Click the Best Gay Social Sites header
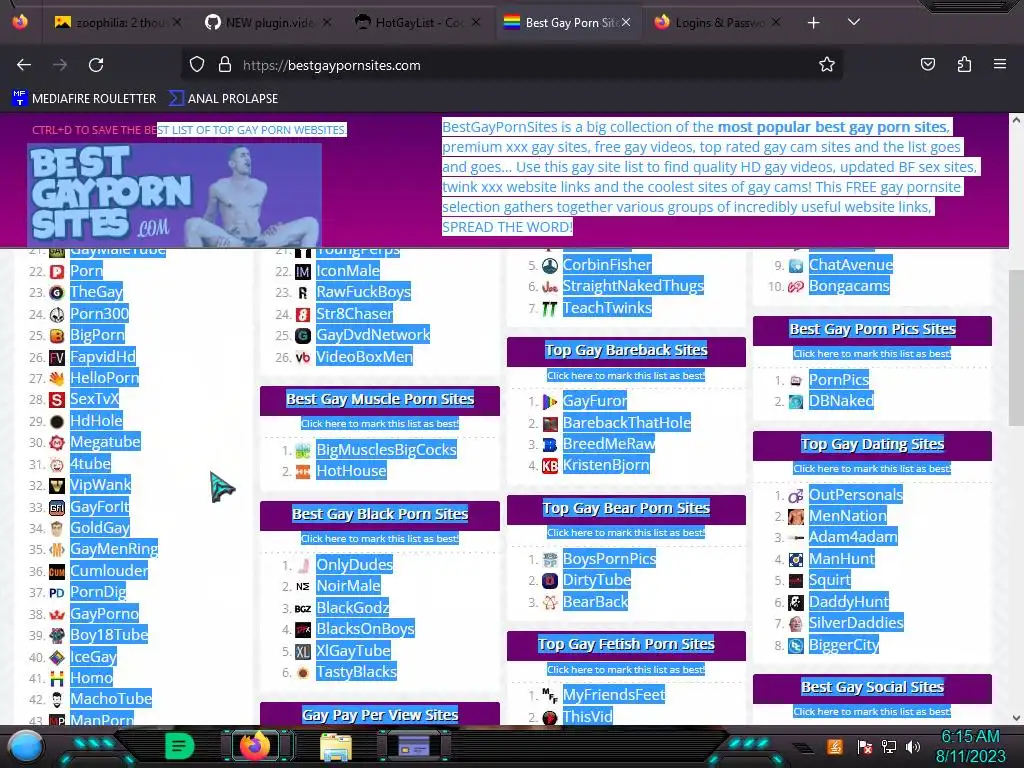The image size is (1024, 768). point(872,688)
